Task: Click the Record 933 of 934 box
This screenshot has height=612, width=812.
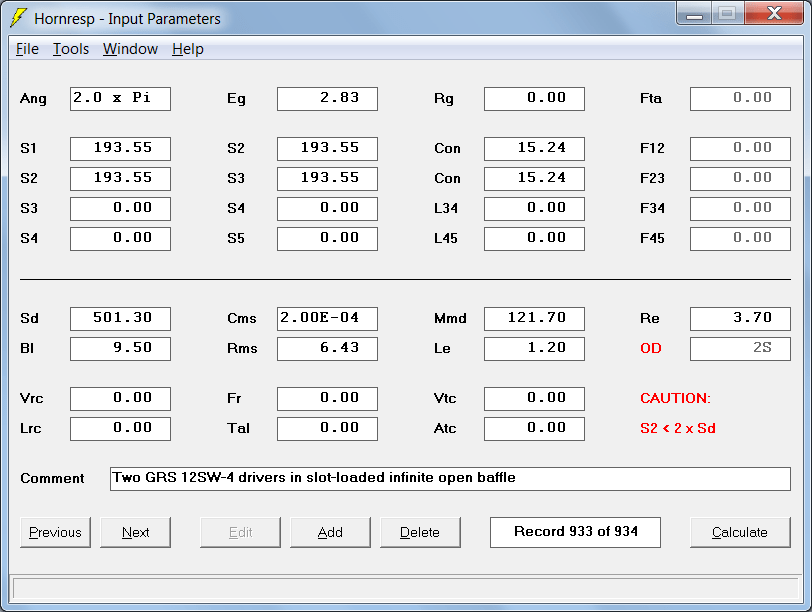Action: (x=575, y=532)
